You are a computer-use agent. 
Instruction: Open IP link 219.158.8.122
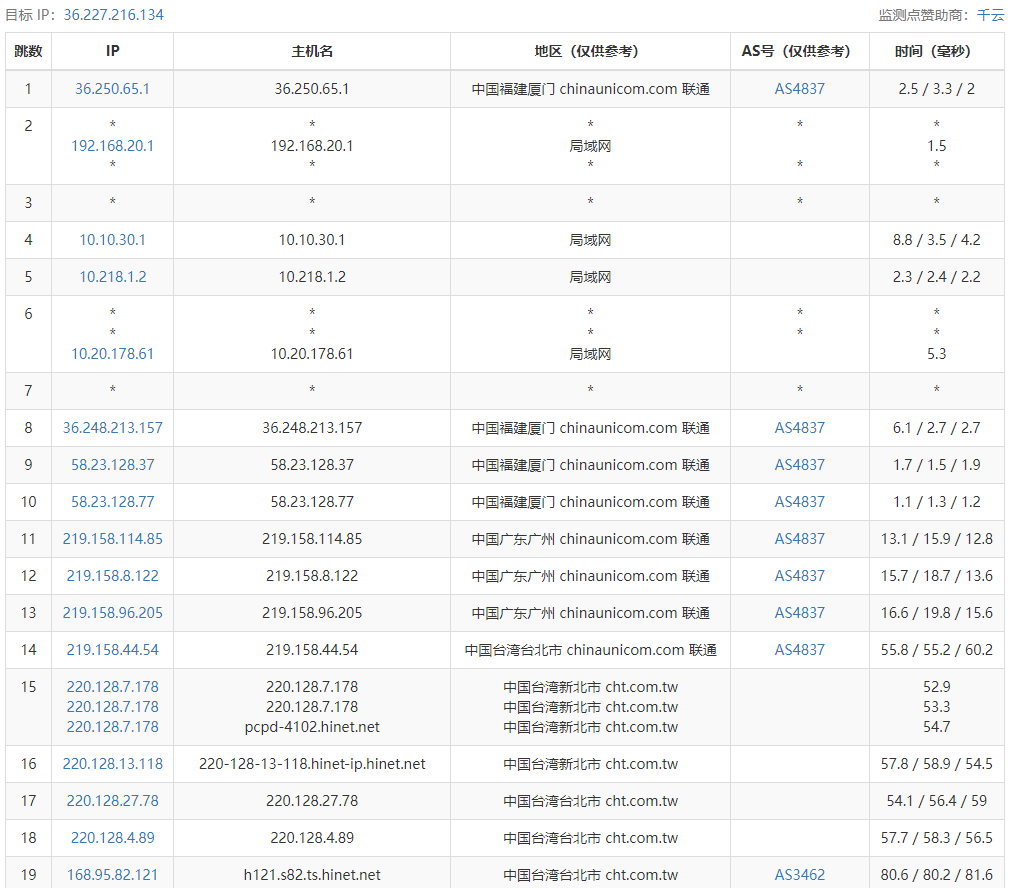(112, 576)
